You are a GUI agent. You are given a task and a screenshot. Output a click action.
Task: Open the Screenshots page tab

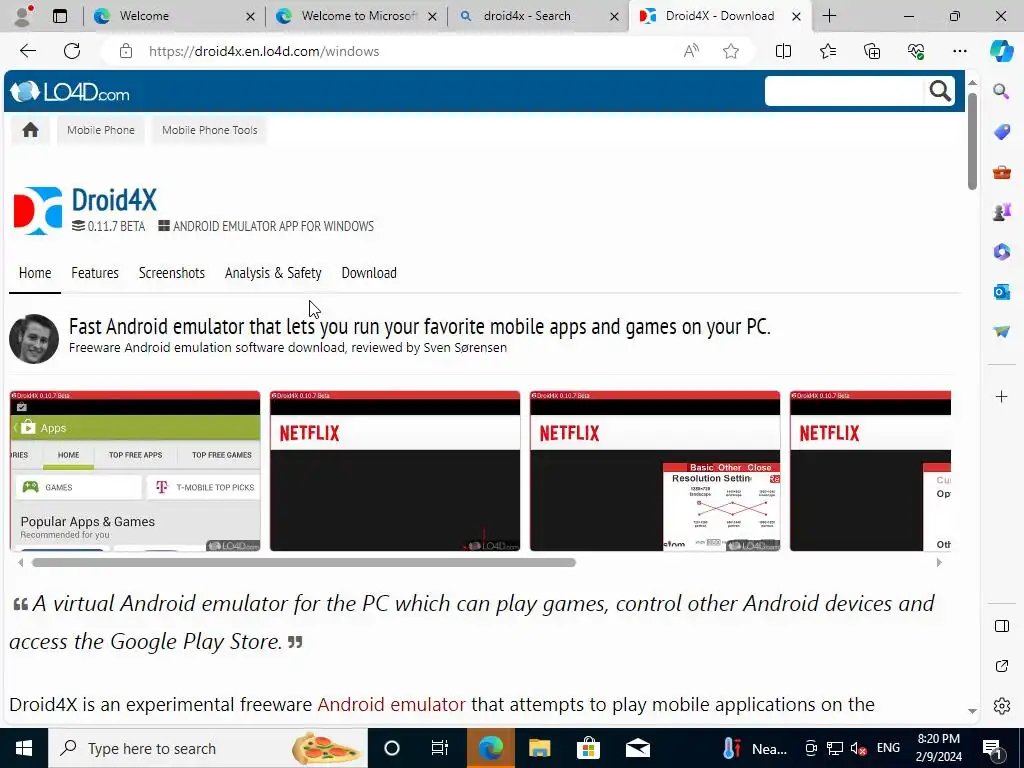coord(172,273)
